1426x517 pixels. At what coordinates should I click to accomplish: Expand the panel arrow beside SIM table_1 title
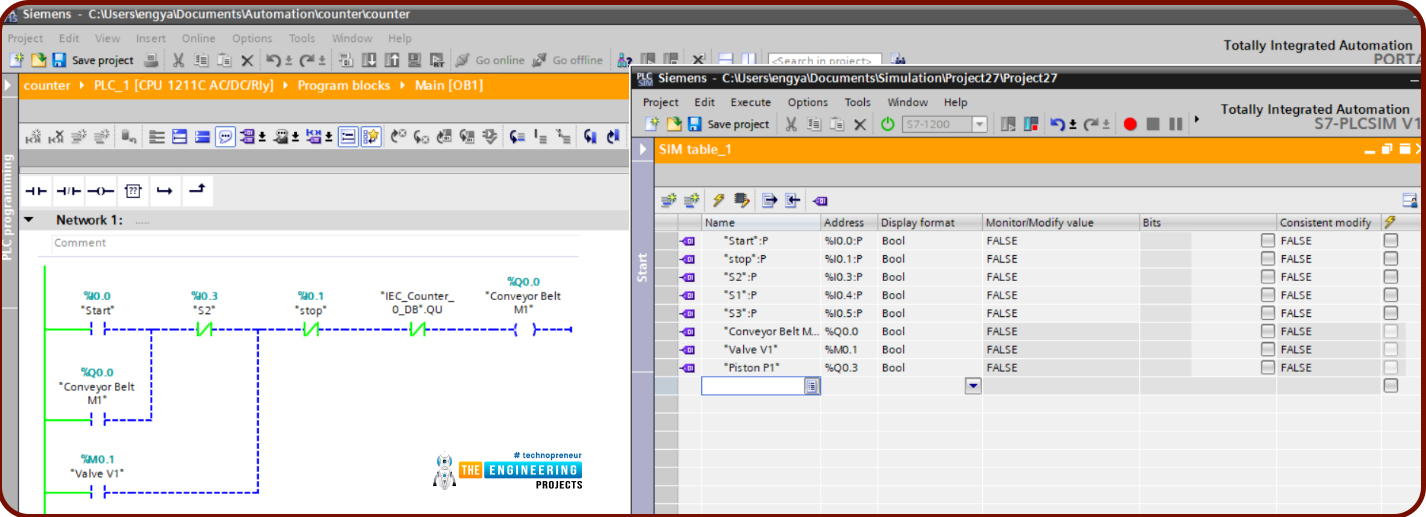tap(643, 150)
